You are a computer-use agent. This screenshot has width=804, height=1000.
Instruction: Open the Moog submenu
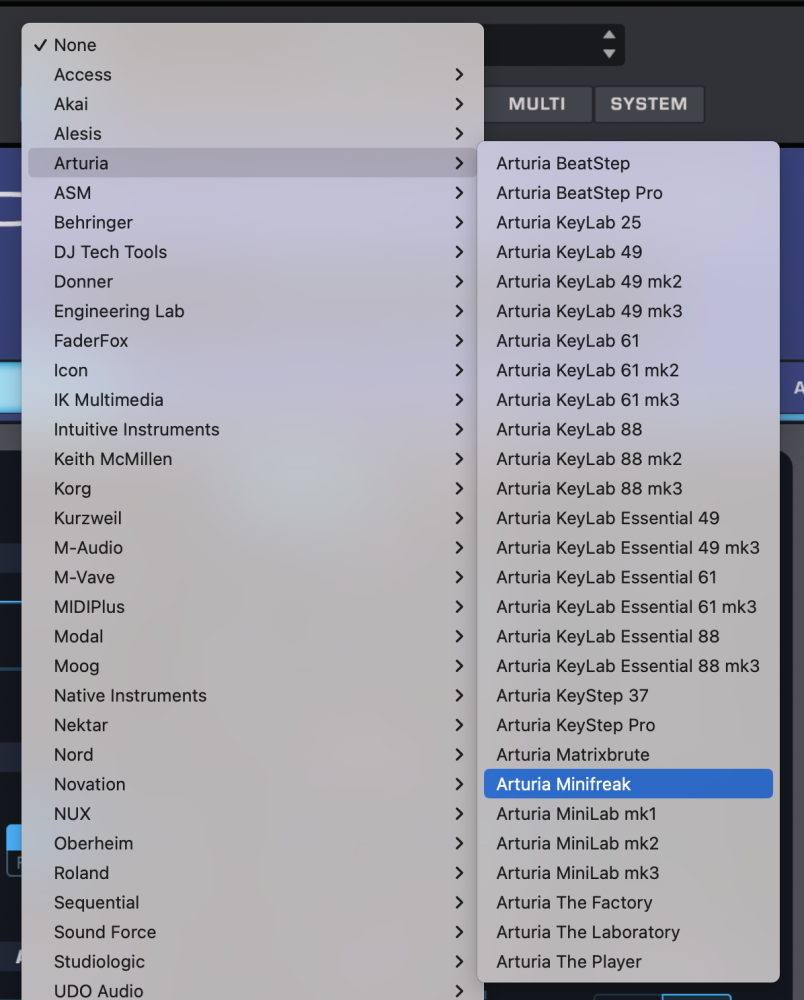coord(252,666)
